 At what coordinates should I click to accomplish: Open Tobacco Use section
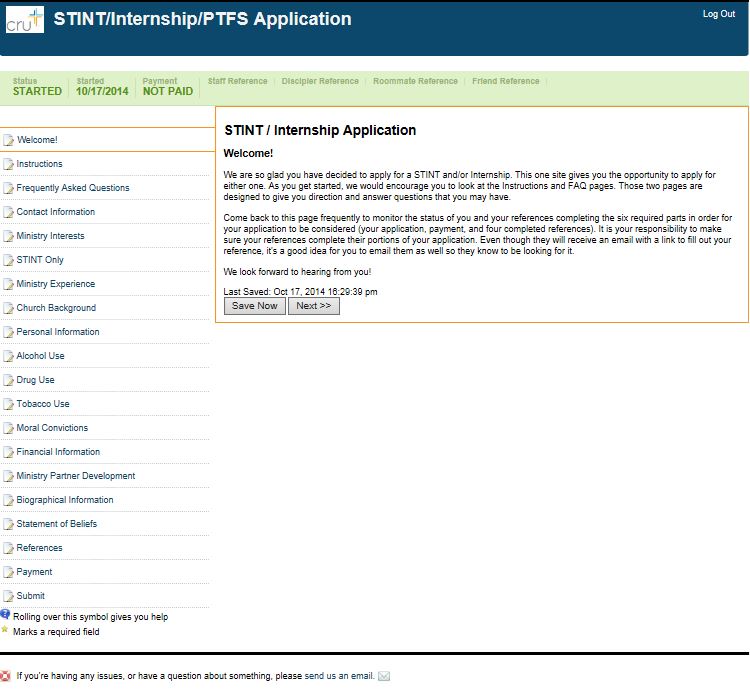43,404
